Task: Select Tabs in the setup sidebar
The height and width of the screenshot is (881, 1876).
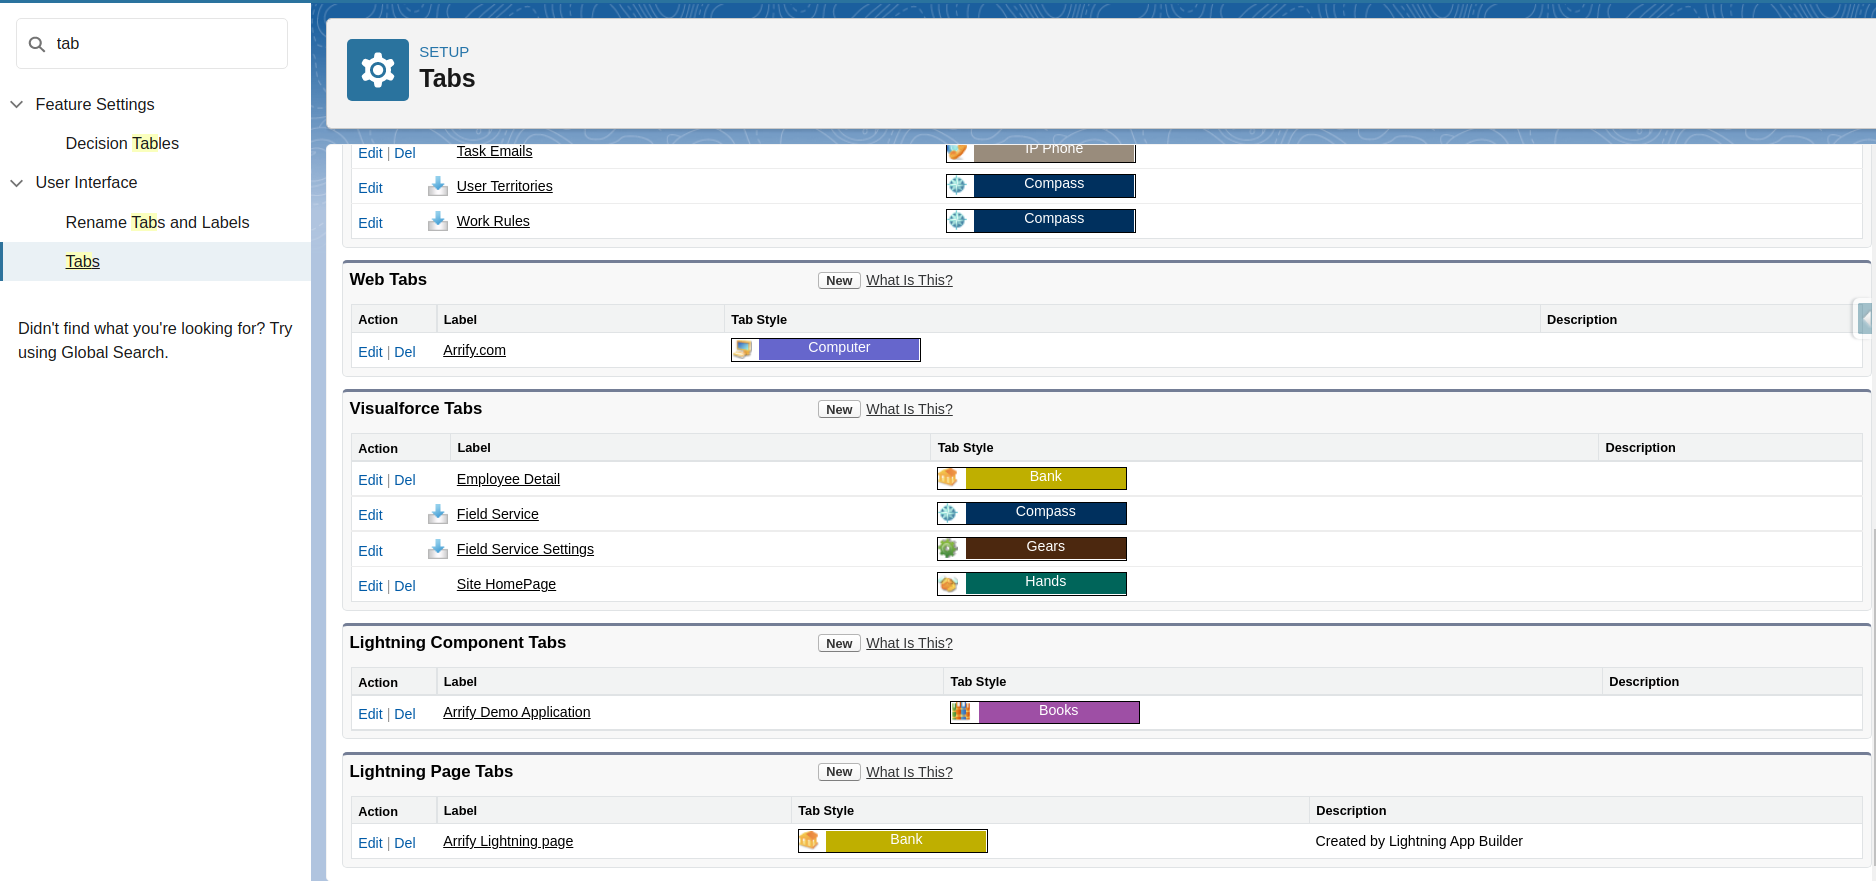Action: (x=82, y=261)
